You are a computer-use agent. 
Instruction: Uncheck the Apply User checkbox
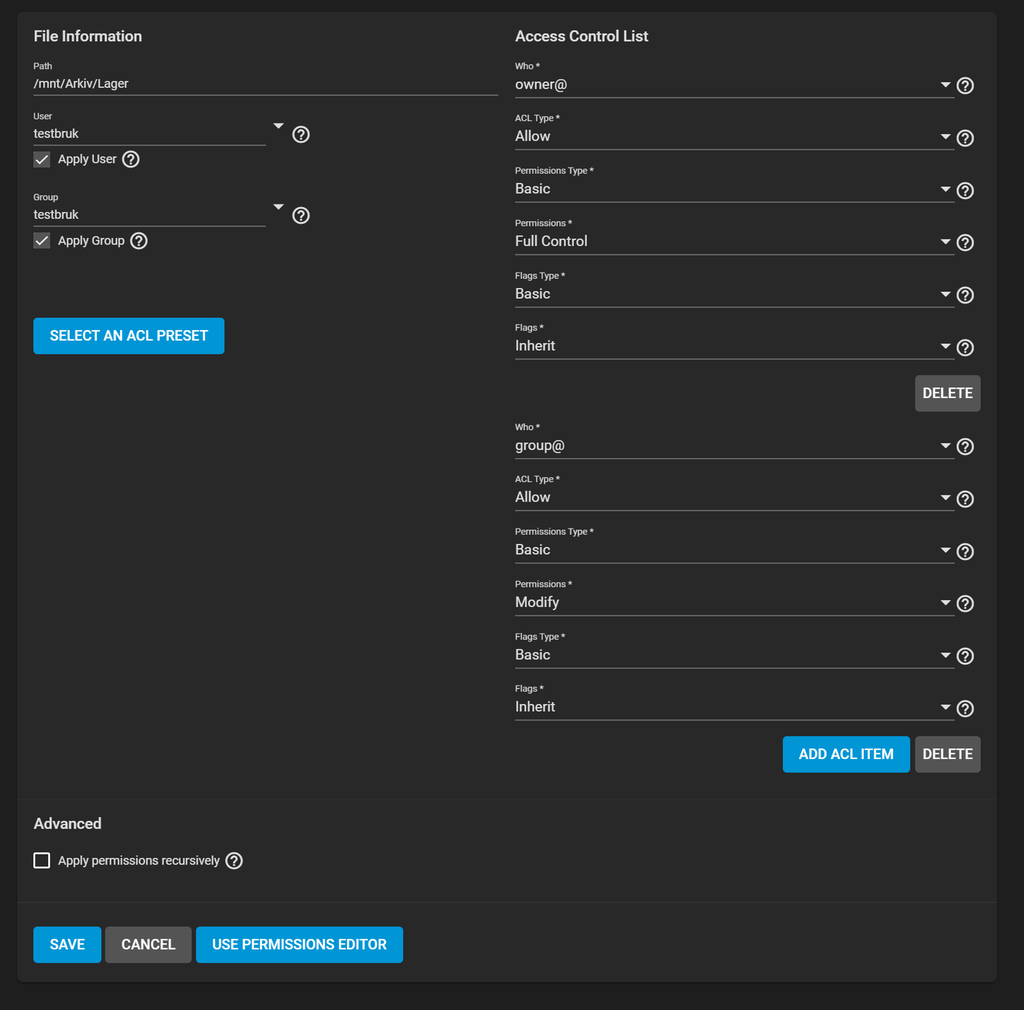pos(42,160)
